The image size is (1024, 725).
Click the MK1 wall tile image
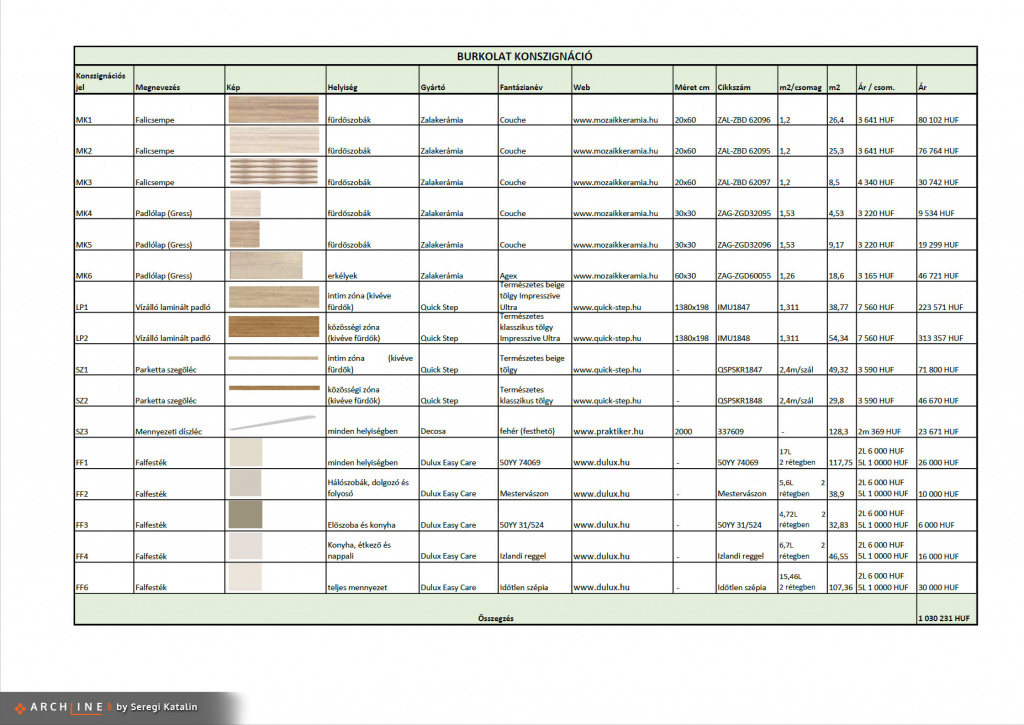click(x=274, y=109)
